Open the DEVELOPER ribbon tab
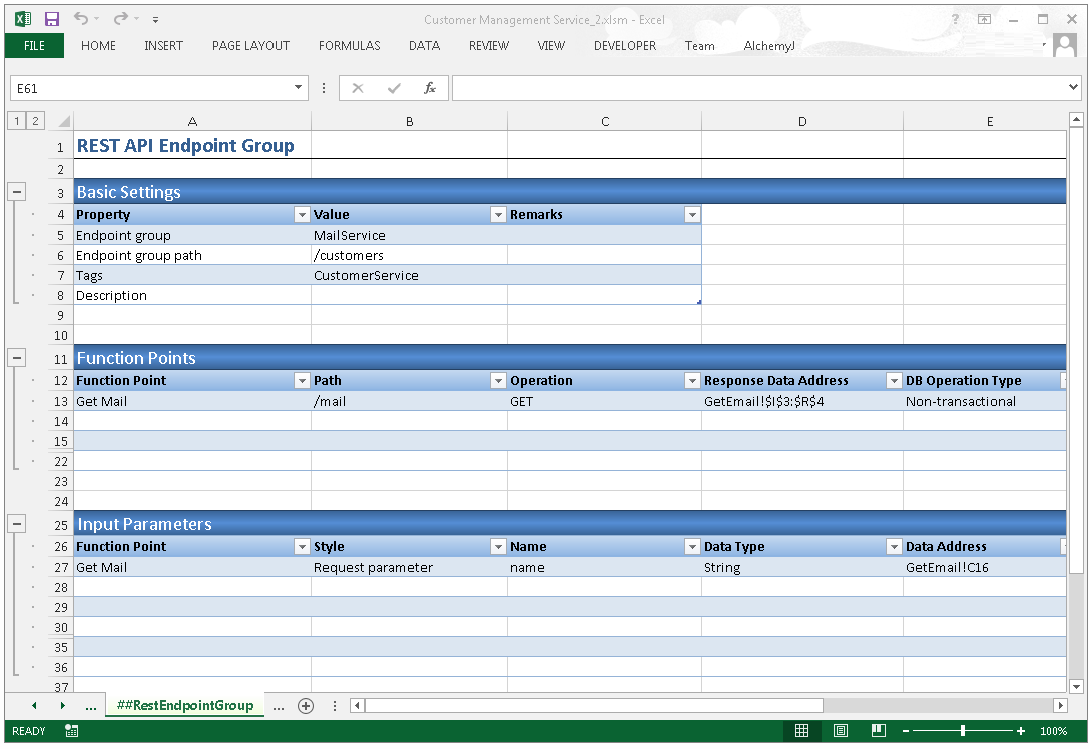Screen dimensions: 1089x749 (624, 46)
